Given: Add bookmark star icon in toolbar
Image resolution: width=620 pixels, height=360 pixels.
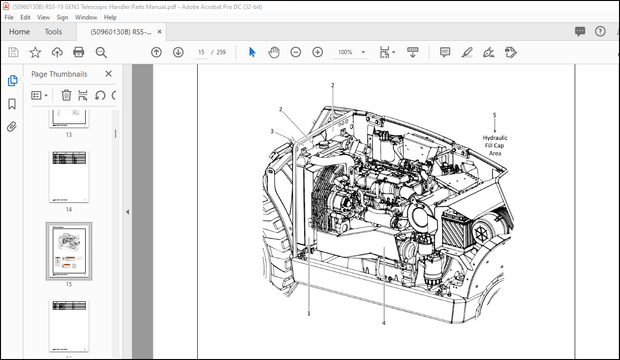Looking at the screenshot, I should click(x=35, y=52).
